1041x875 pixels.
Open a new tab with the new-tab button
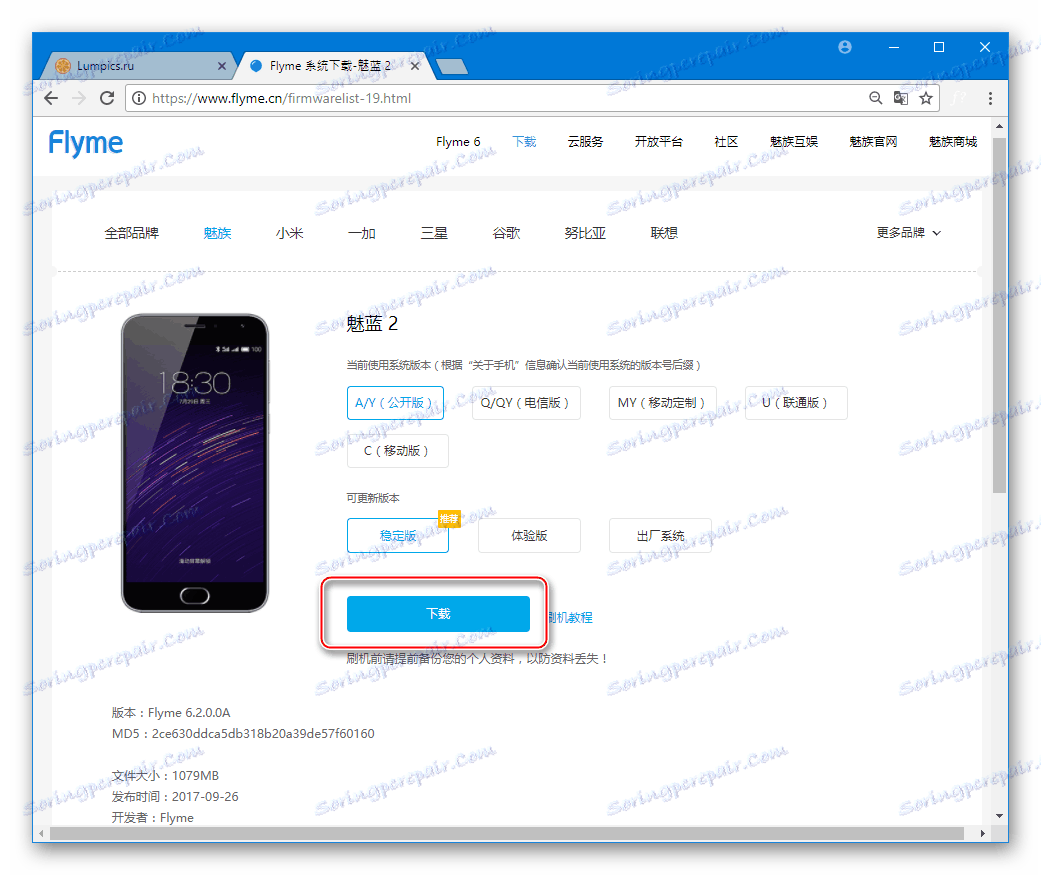(452, 66)
